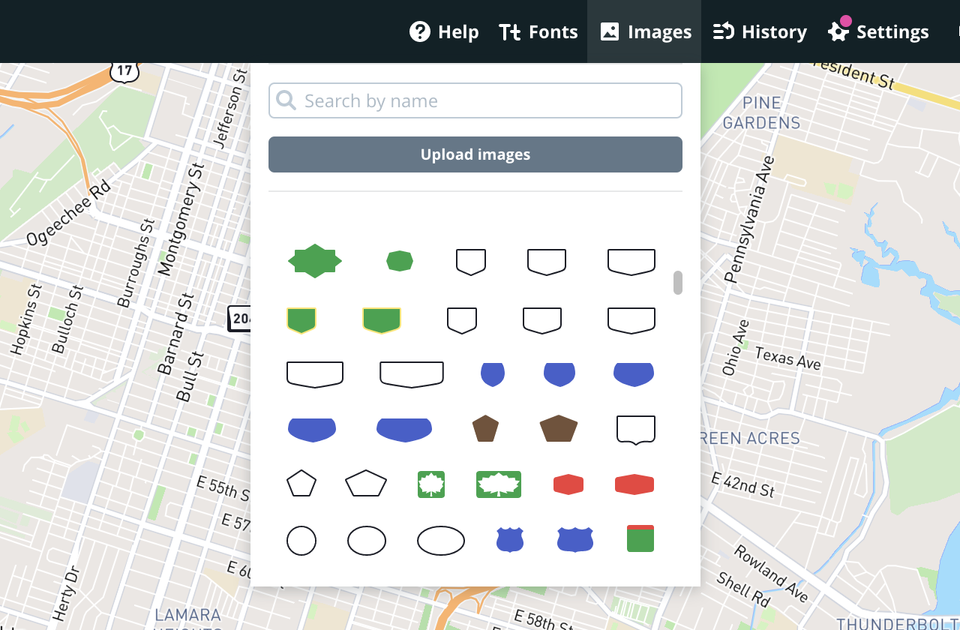Choose the square green maple leaf icon
The height and width of the screenshot is (630, 960).
coord(431,485)
